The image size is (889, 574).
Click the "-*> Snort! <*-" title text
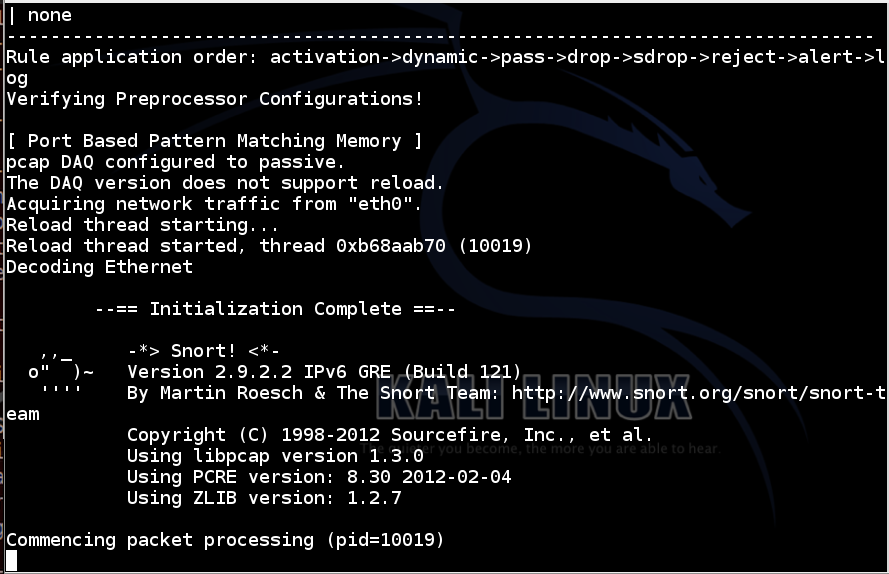(x=204, y=351)
